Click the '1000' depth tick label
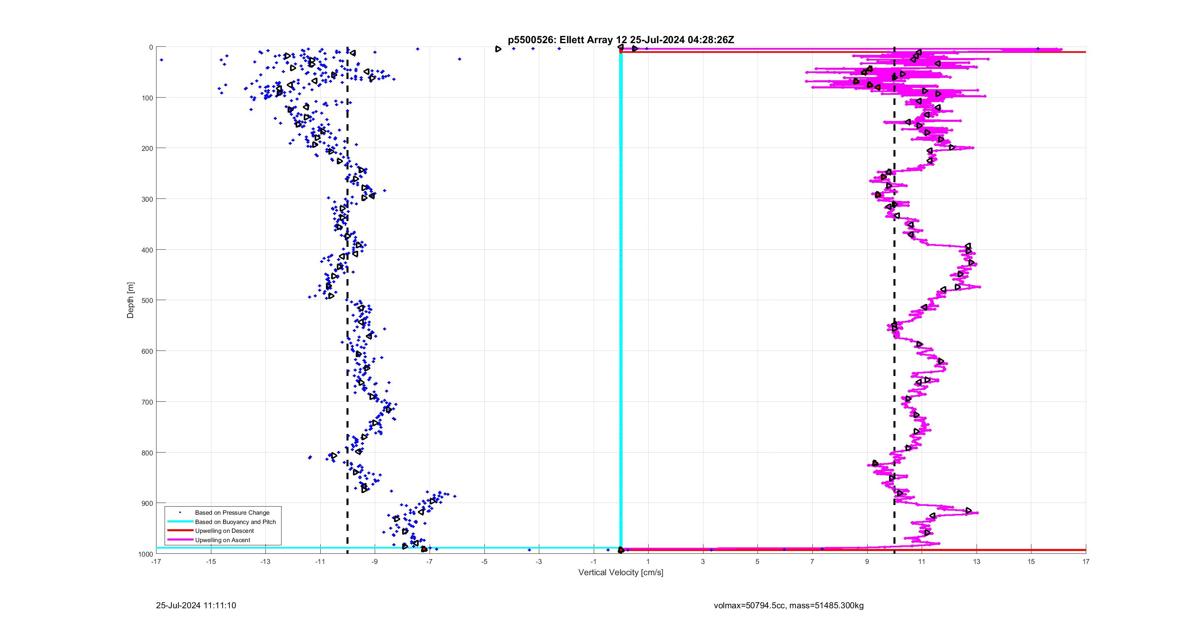 [x=144, y=554]
